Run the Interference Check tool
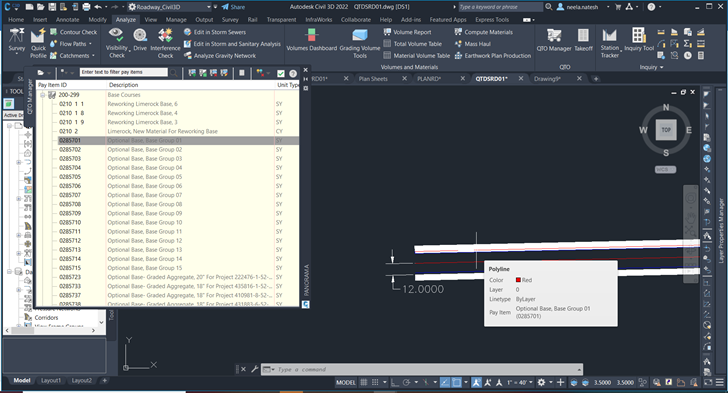This screenshot has width=728, height=393. tap(165, 43)
